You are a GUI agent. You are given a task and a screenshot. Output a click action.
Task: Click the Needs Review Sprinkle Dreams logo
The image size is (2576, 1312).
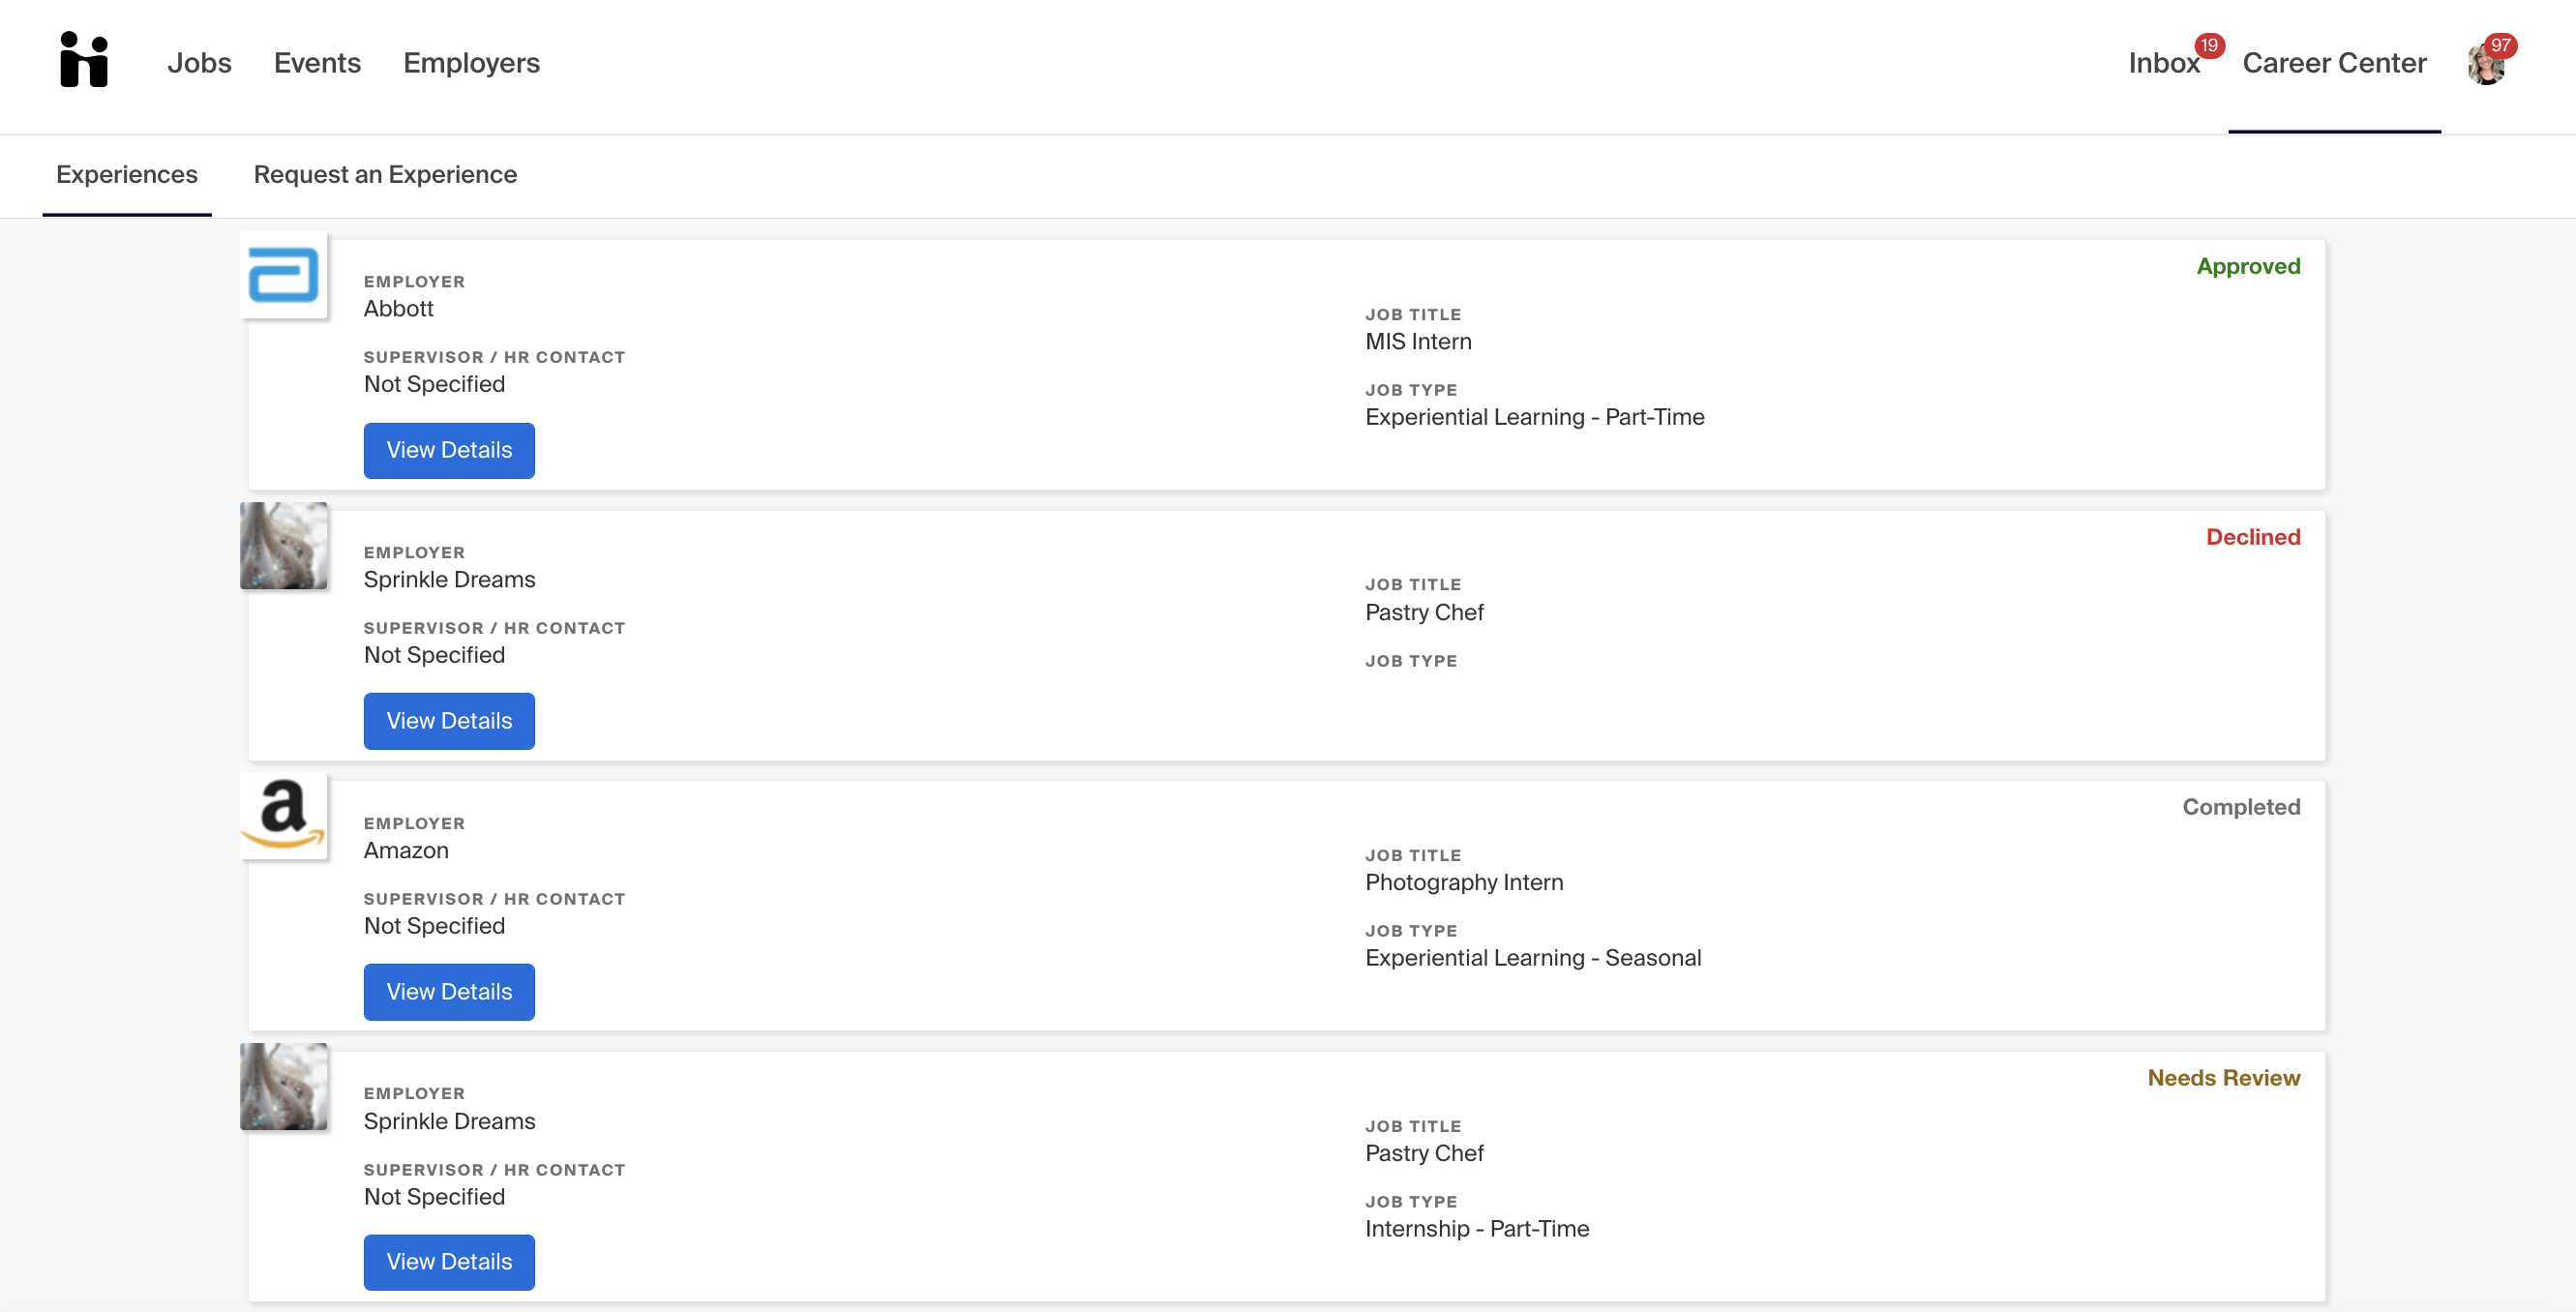click(284, 1087)
